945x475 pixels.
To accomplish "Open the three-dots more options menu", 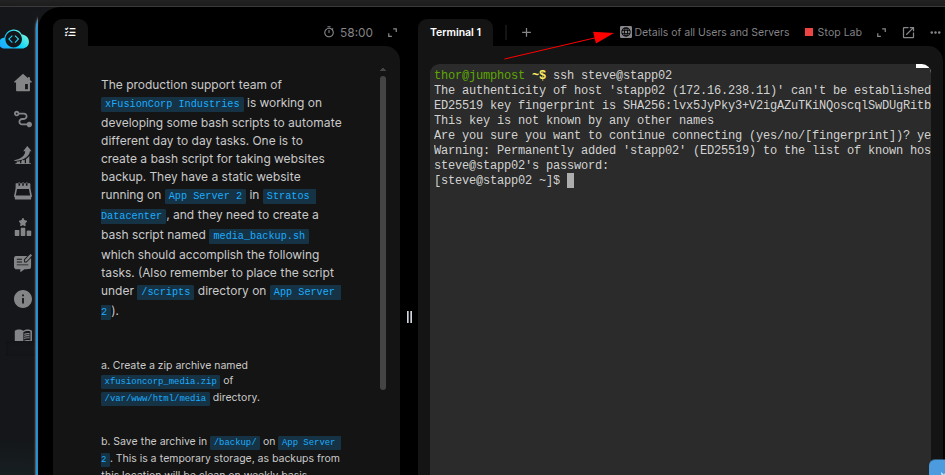I will click(x=933, y=32).
